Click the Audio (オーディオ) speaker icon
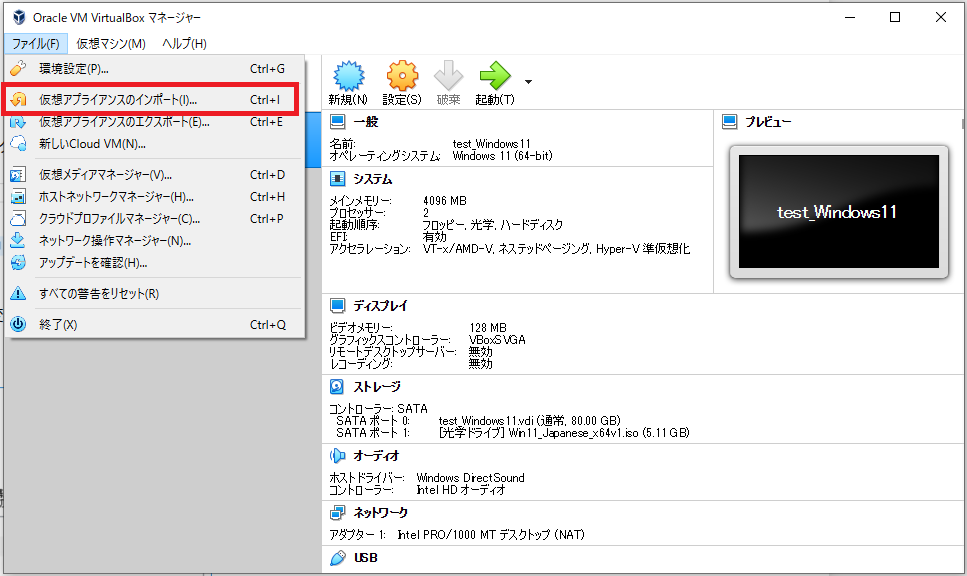Screen dimensions: 967x576 (337, 456)
